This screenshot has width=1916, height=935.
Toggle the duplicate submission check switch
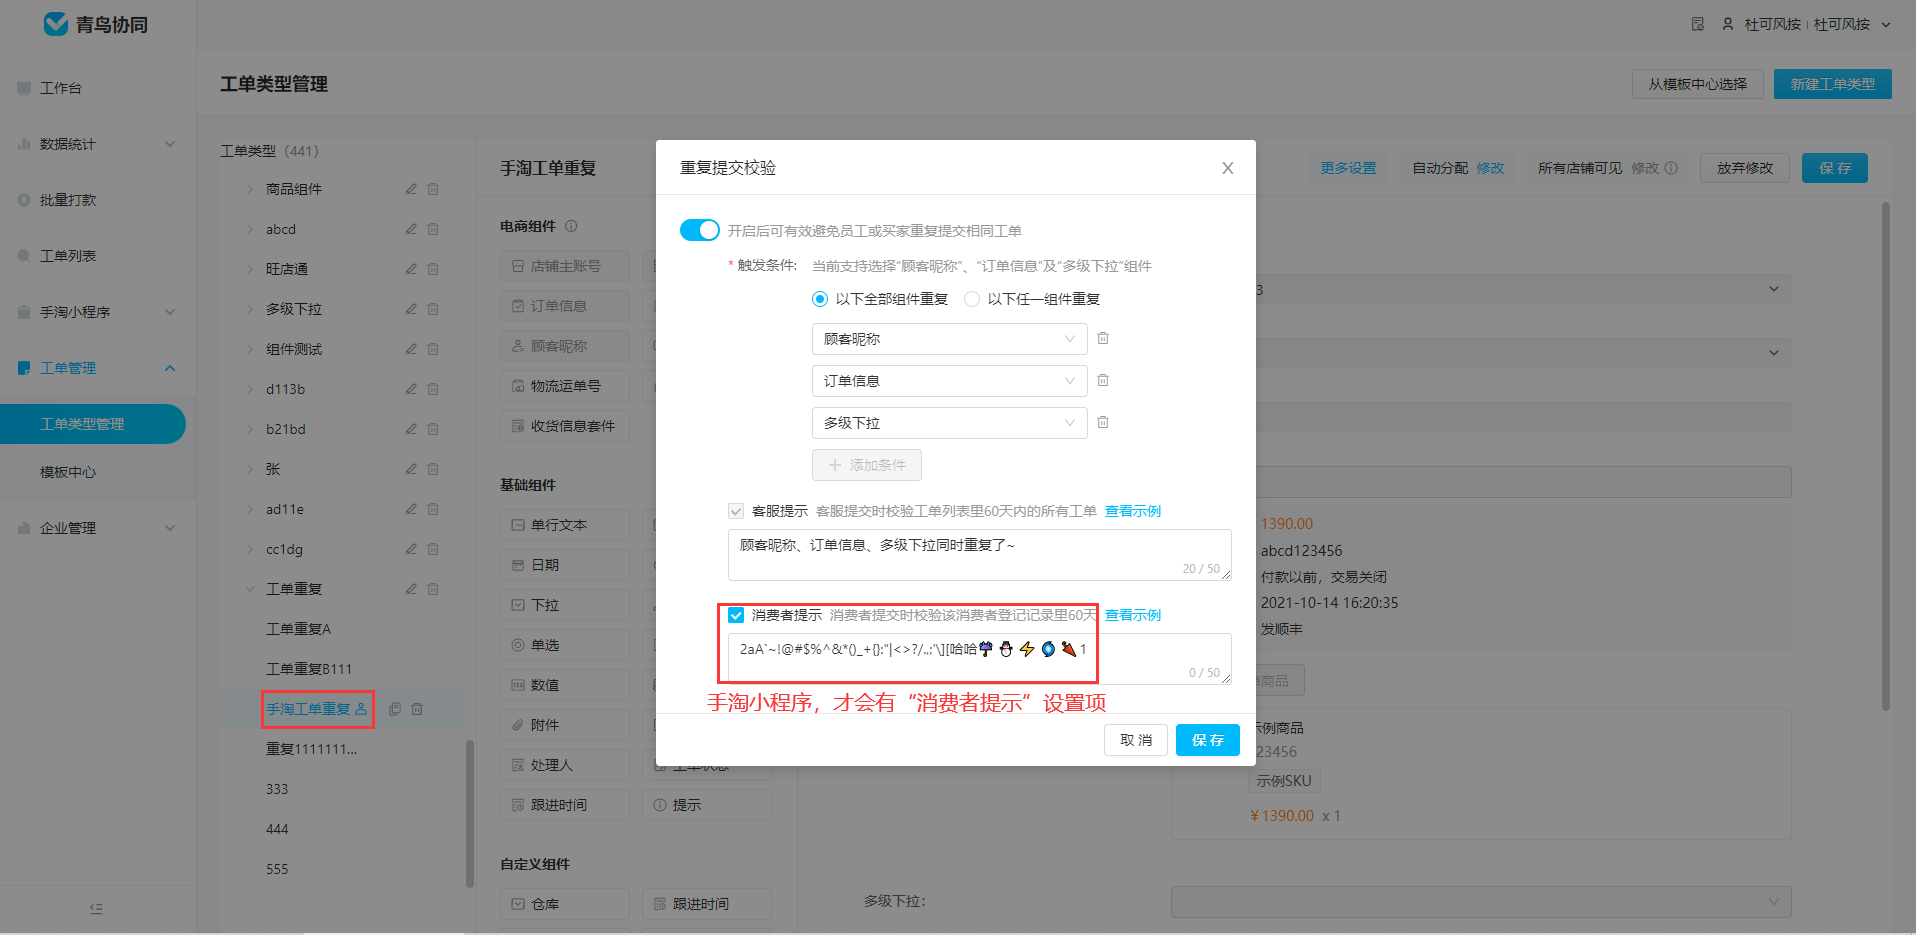pos(699,230)
